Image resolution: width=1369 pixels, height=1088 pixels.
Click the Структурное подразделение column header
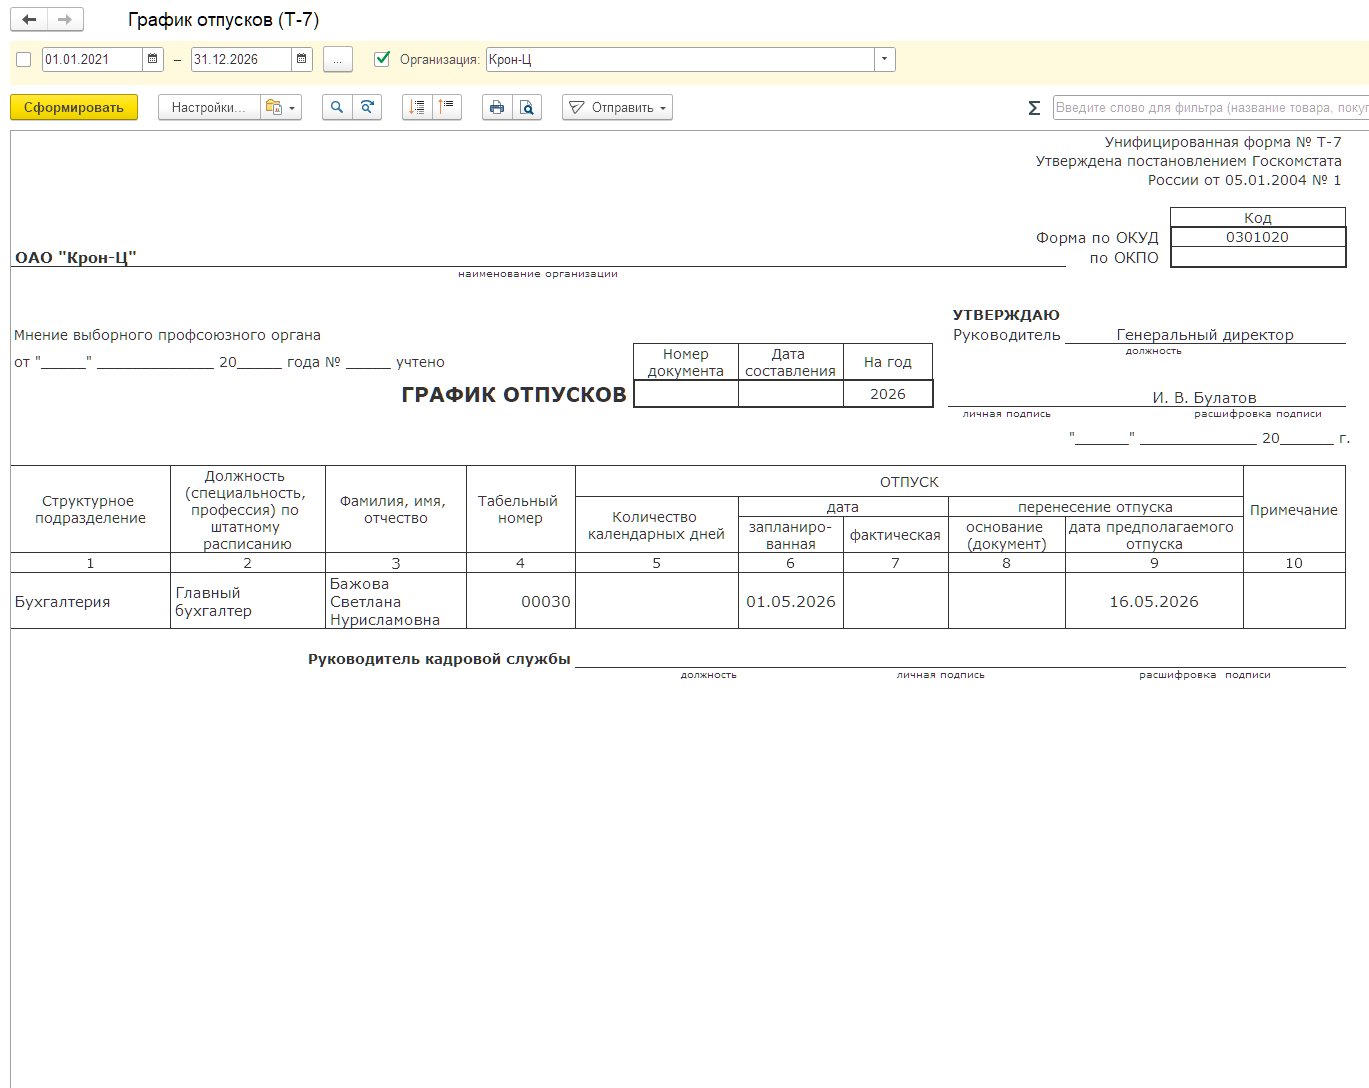[90, 509]
